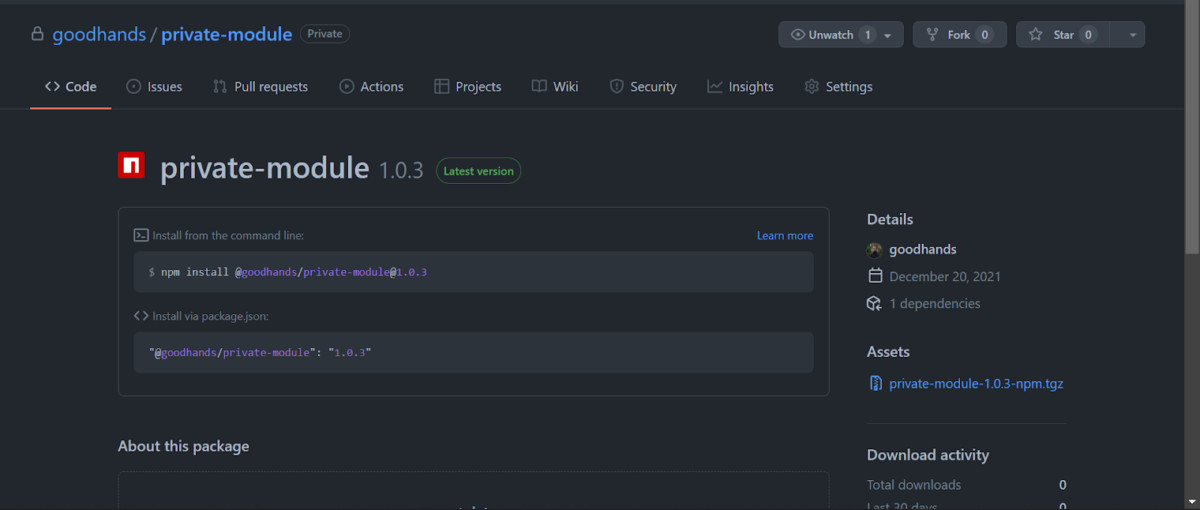Click the Unwatch button
The height and width of the screenshot is (510, 1200).
[841, 35]
